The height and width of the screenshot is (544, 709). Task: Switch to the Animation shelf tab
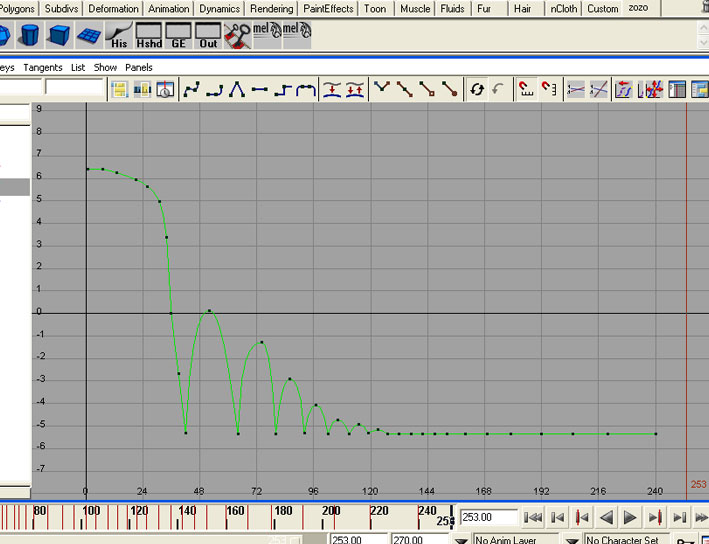169,9
